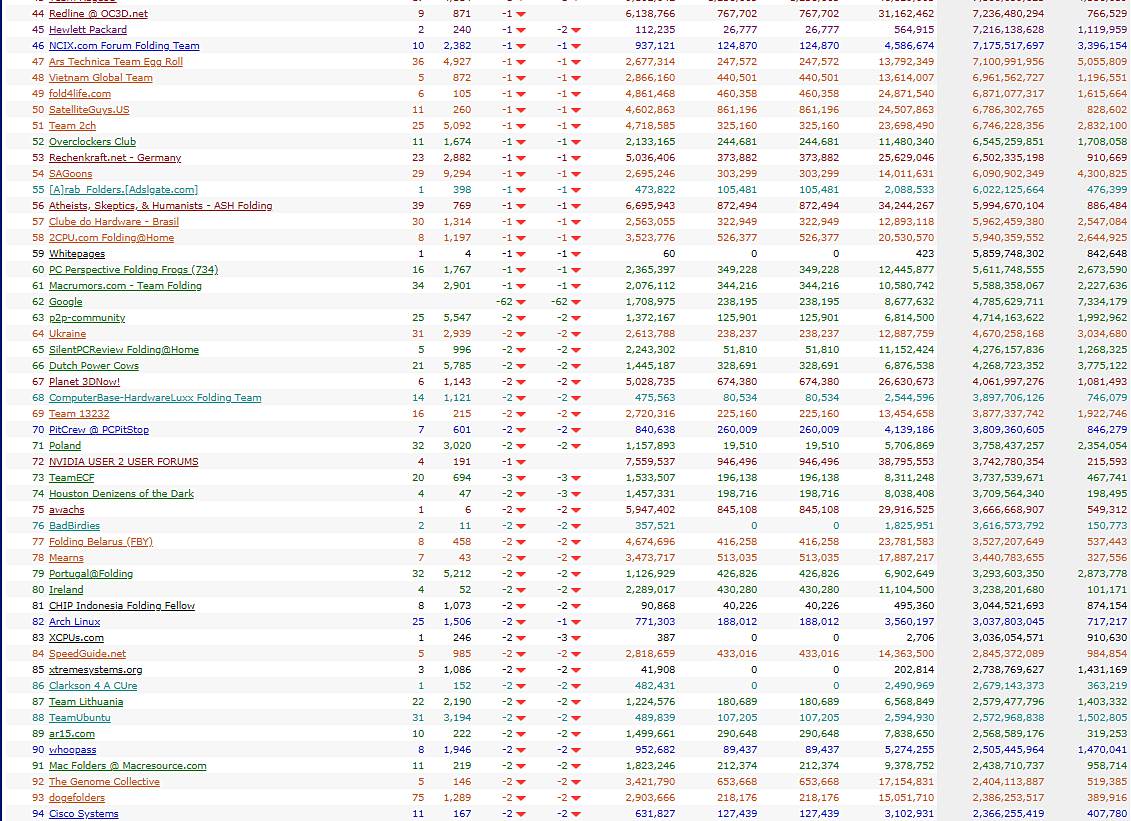Select Vietnam Global Team link
The width and height of the screenshot is (1131, 821).
[101, 78]
